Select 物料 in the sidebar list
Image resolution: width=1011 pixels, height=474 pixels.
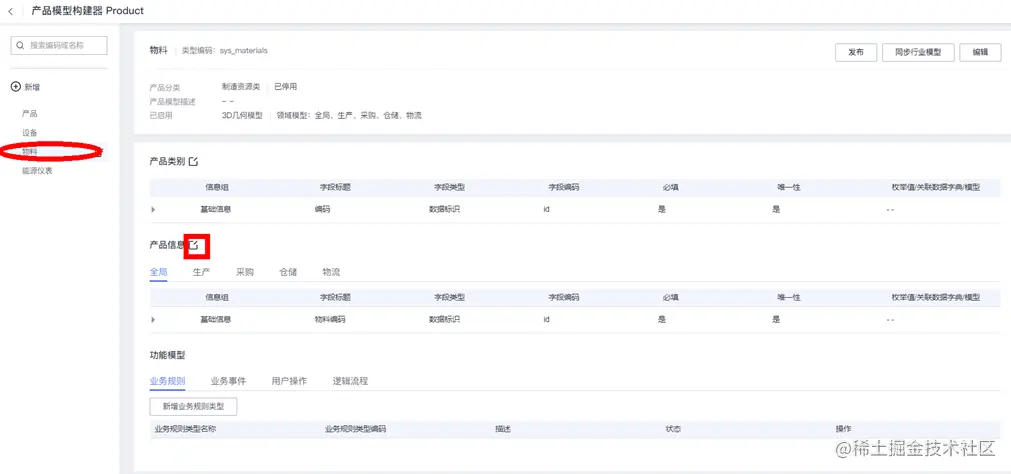click(x=30, y=152)
